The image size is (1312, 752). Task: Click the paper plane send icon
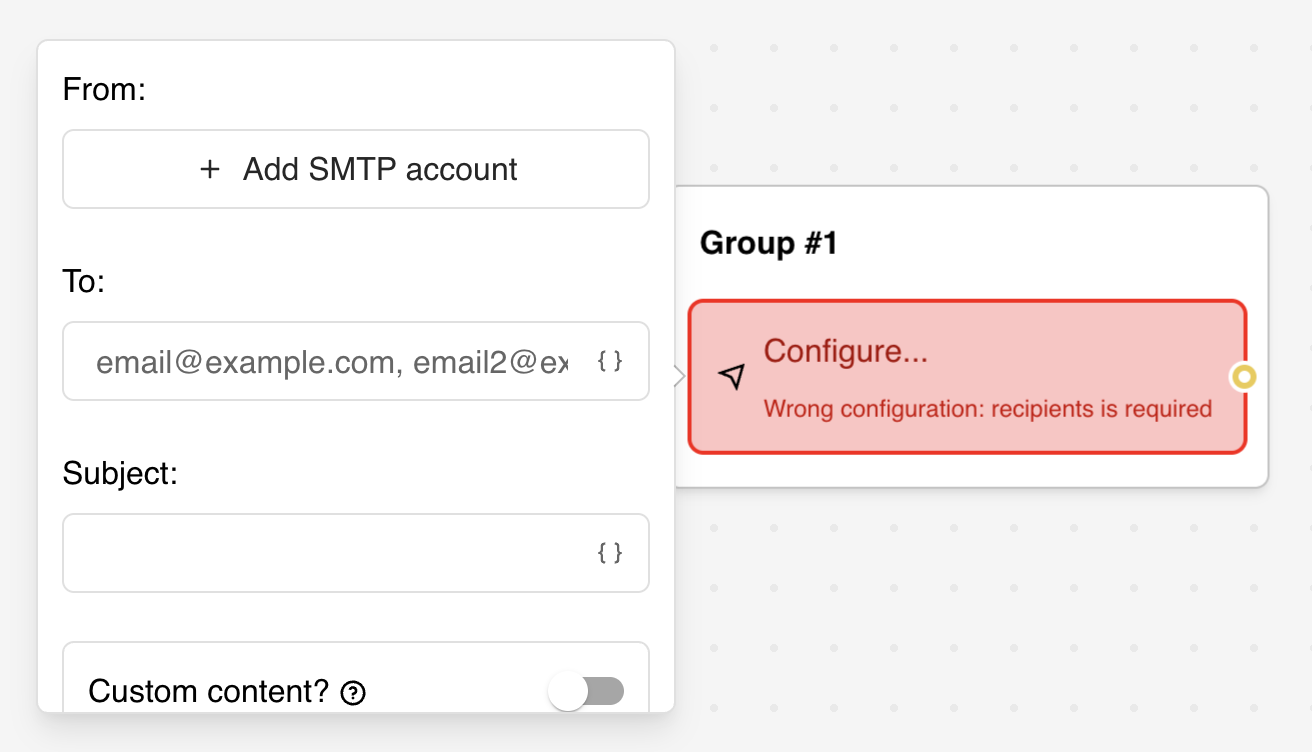732,376
